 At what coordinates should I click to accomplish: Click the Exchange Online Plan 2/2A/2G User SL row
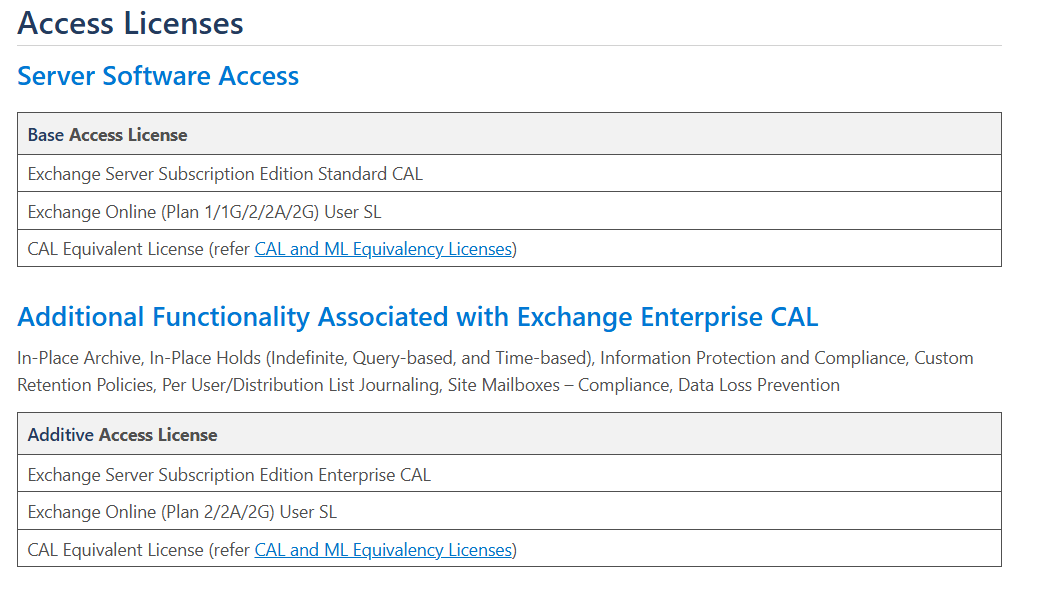tap(182, 512)
